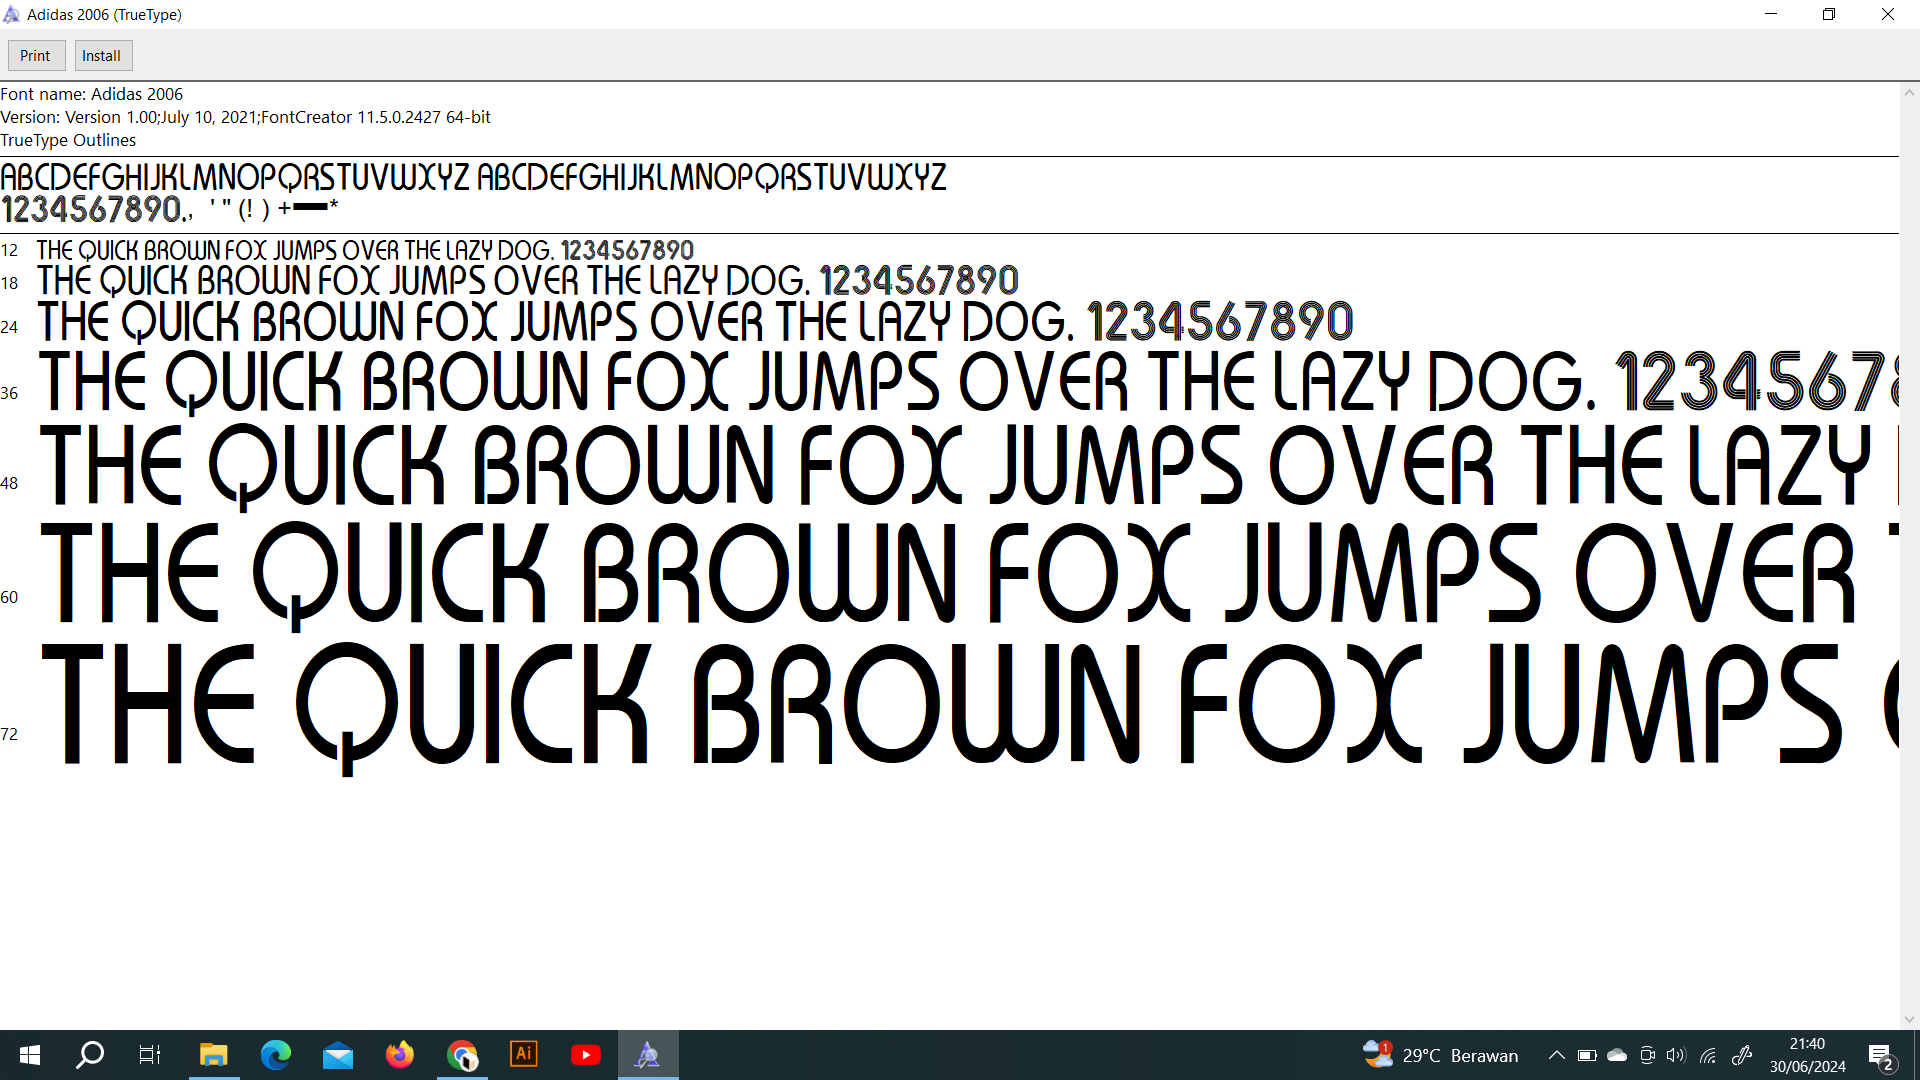
Task: Click the Print button
Action: pyautogui.click(x=36, y=56)
